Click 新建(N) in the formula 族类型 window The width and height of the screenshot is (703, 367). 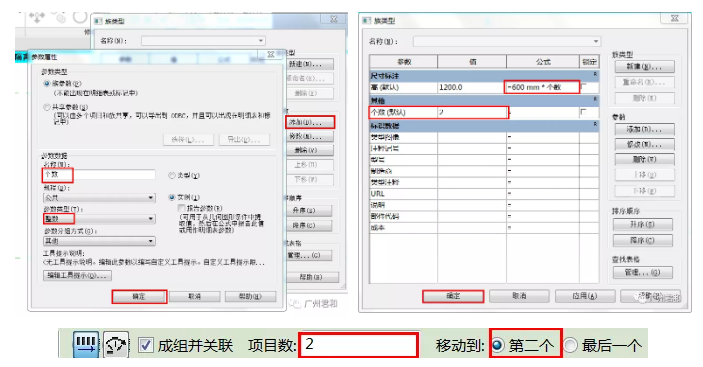coord(644,66)
